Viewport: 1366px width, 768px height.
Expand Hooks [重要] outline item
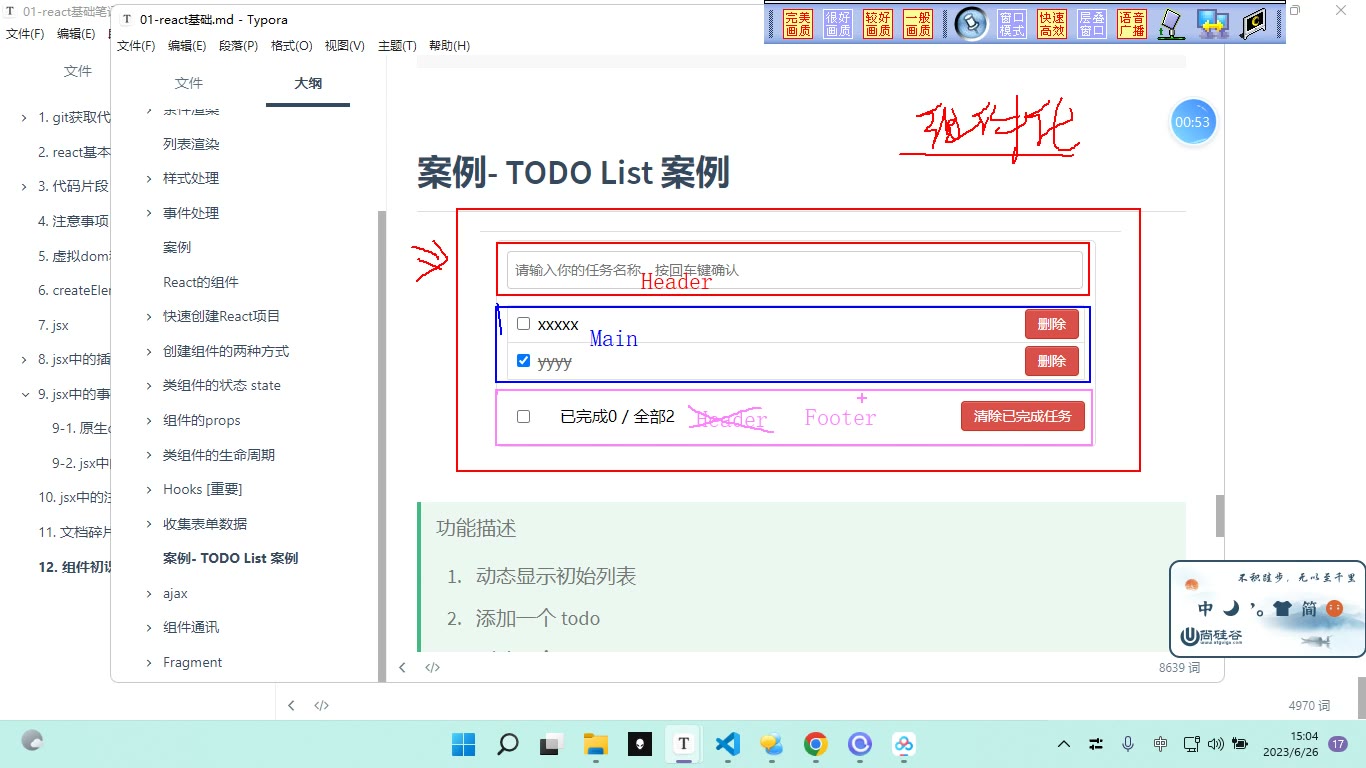(150, 489)
